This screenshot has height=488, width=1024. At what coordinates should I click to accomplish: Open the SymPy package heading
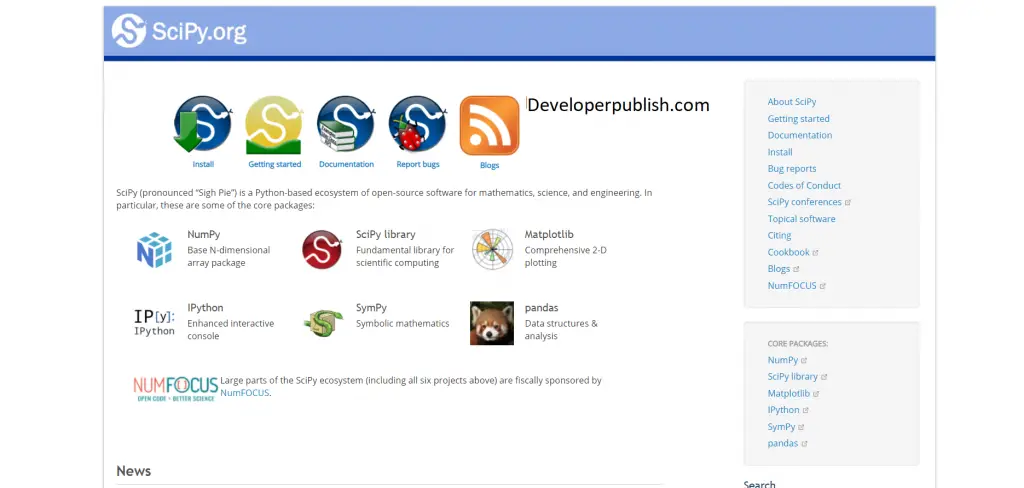371,308
